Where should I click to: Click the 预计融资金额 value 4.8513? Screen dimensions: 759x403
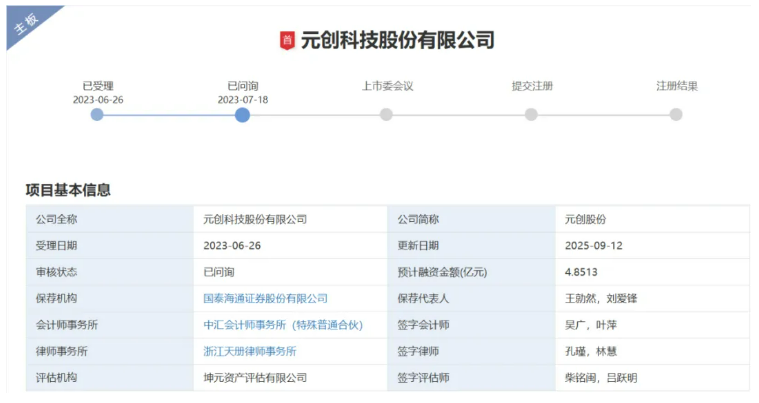pyautogui.click(x=582, y=272)
